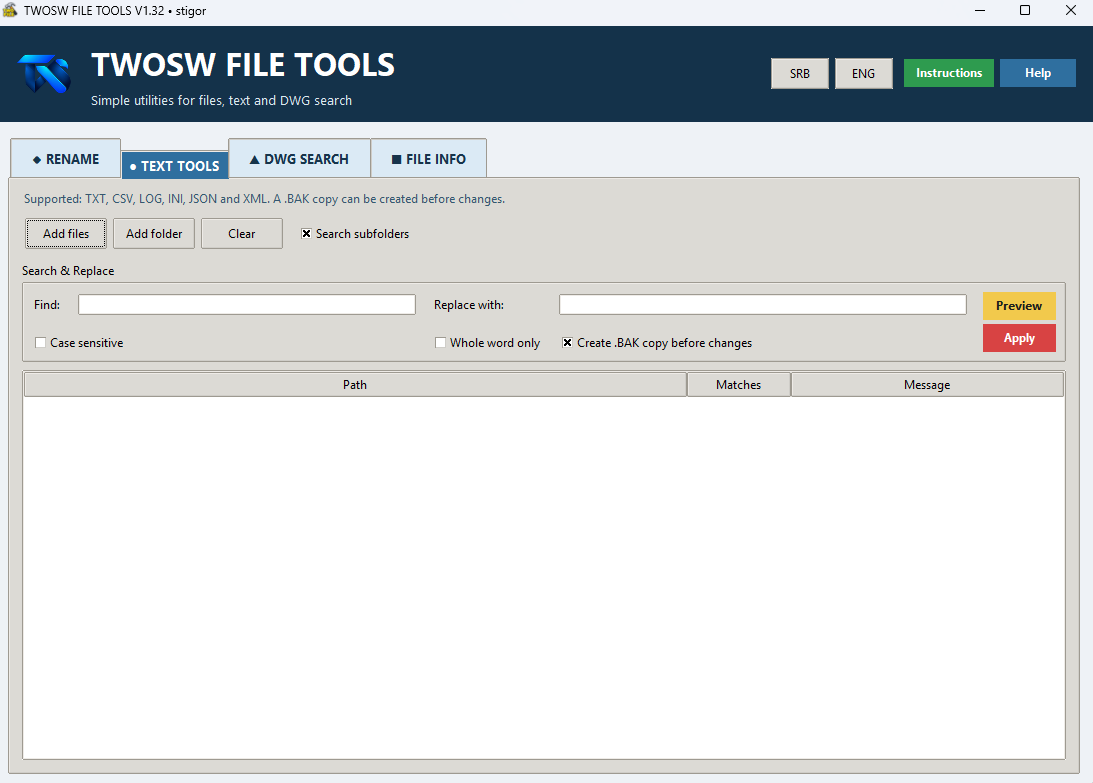Clear the file list with Clear

242,234
